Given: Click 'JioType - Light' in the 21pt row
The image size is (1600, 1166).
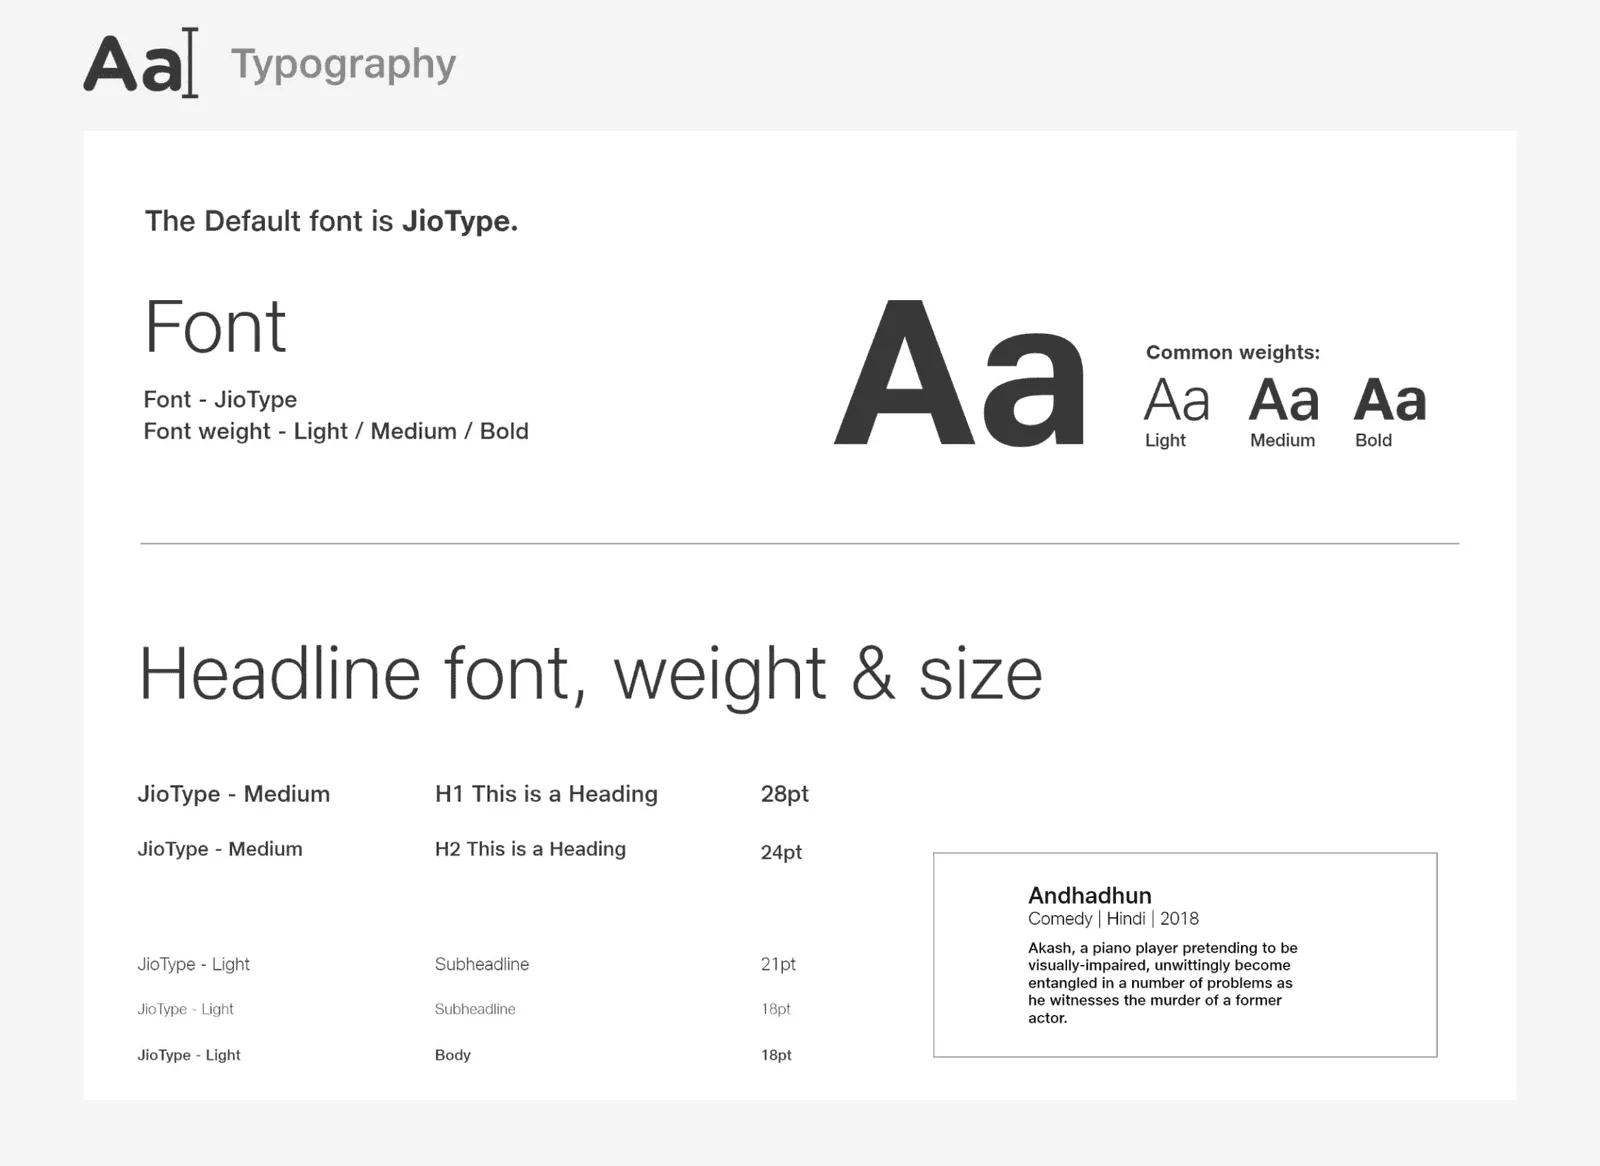Looking at the screenshot, I should point(193,964).
